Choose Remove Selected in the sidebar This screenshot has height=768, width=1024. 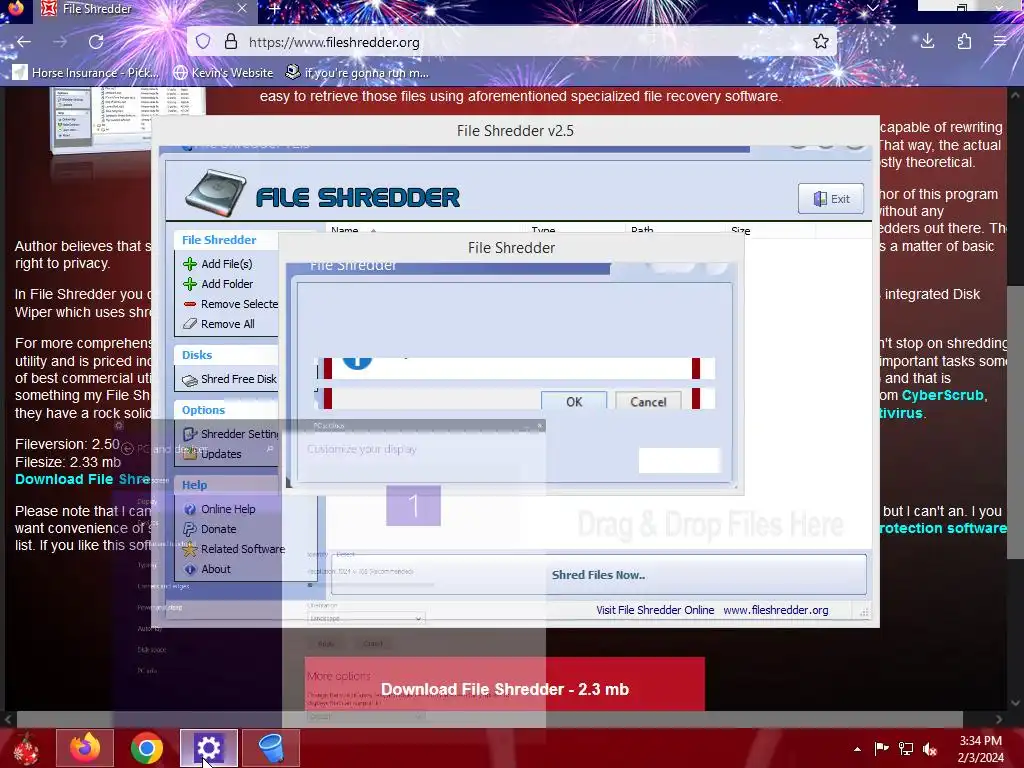click(239, 304)
